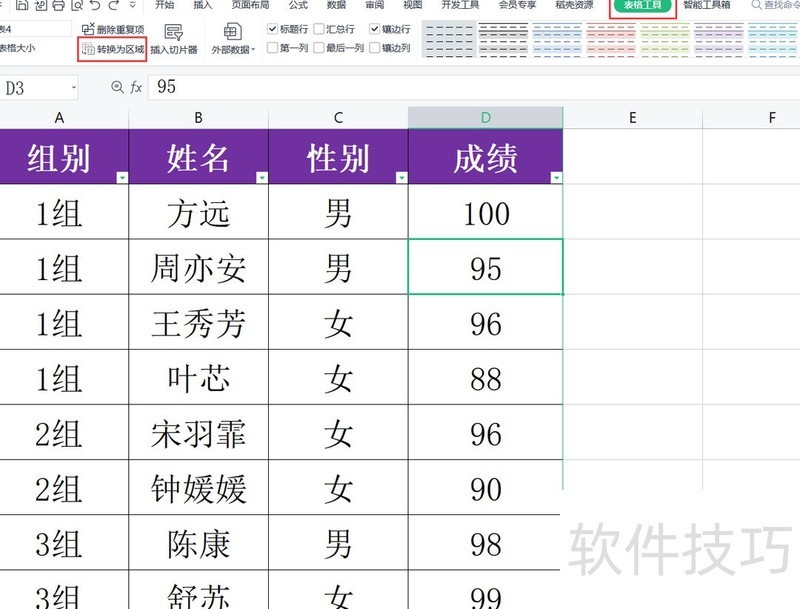Click Convert to Range (转换为区域) button
Screen dimensions: 800x609
112,48
